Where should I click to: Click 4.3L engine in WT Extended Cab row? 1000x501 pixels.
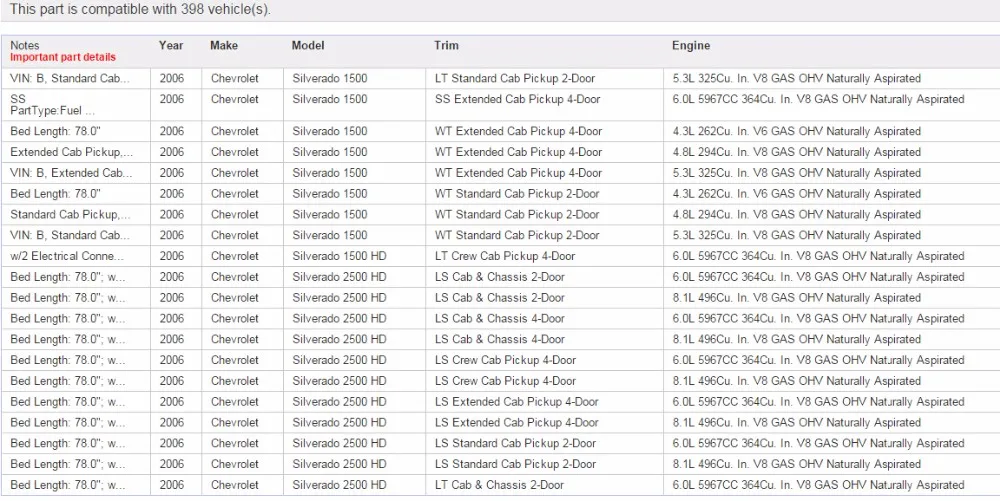tap(797, 131)
